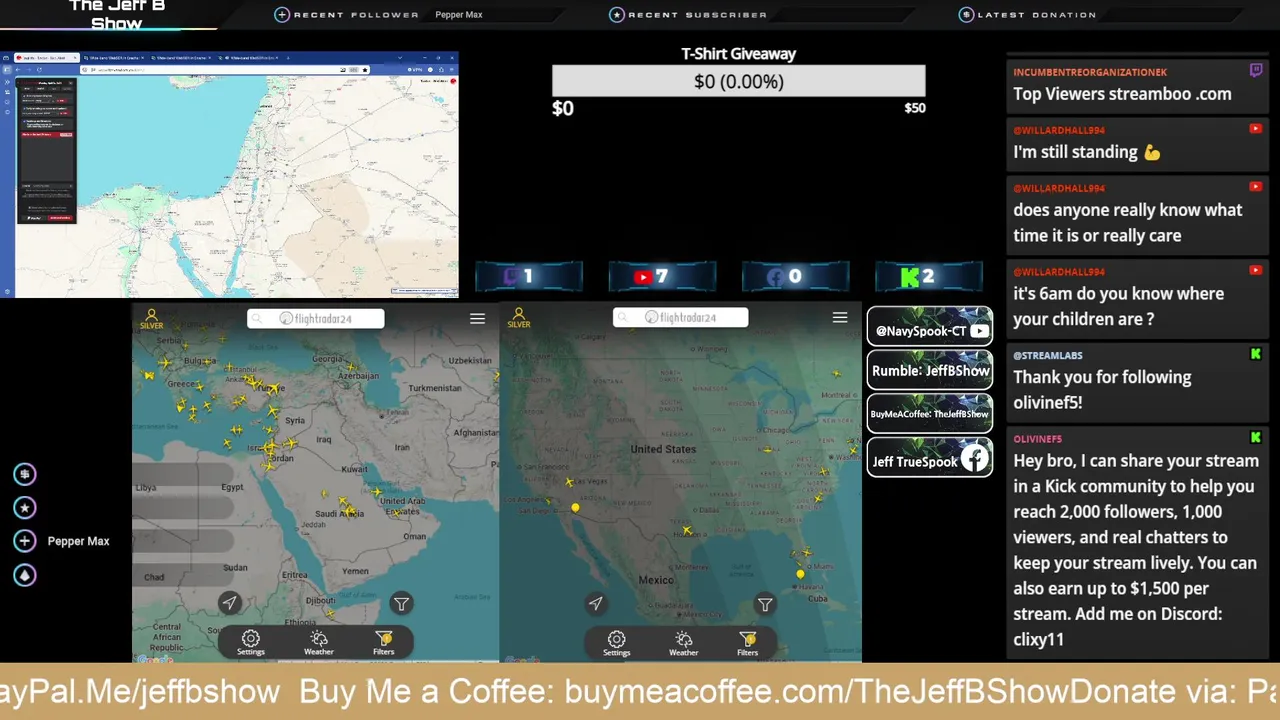Click the yellow marker near San Diego
This screenshot has height=720, width=1280.
coord(575,508)
